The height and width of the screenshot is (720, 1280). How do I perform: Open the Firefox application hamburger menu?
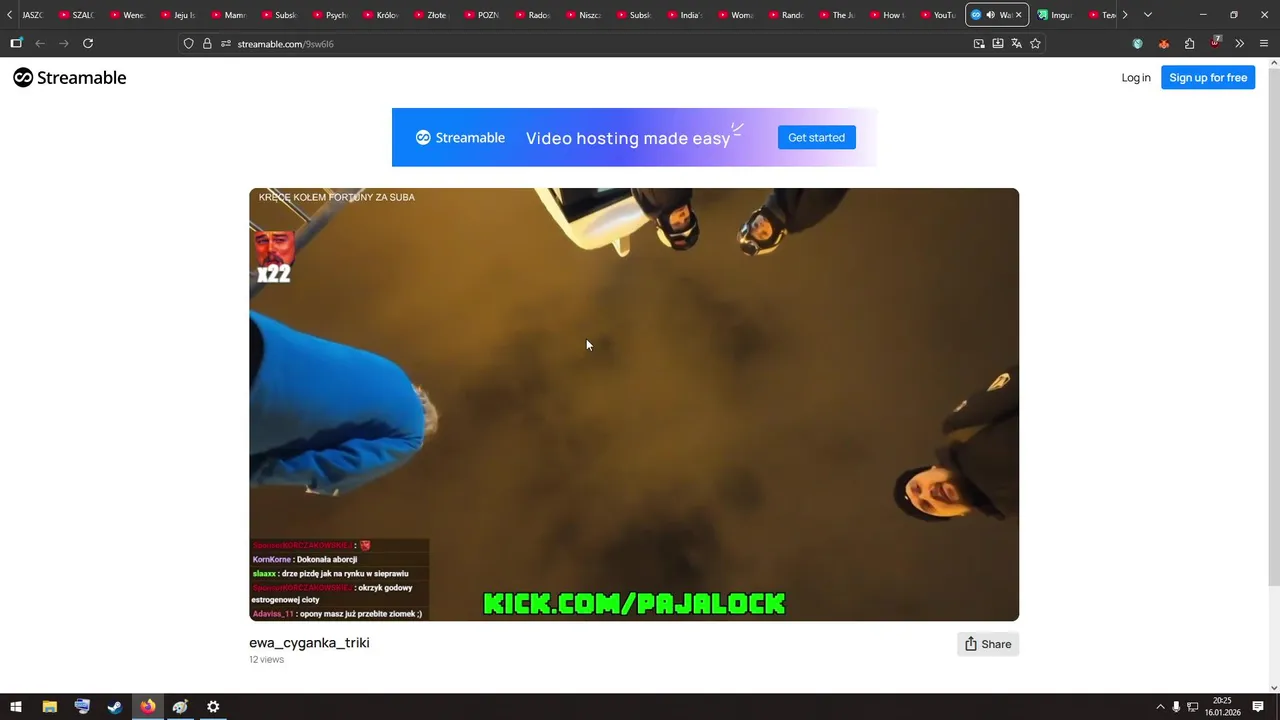point(1264,44)
